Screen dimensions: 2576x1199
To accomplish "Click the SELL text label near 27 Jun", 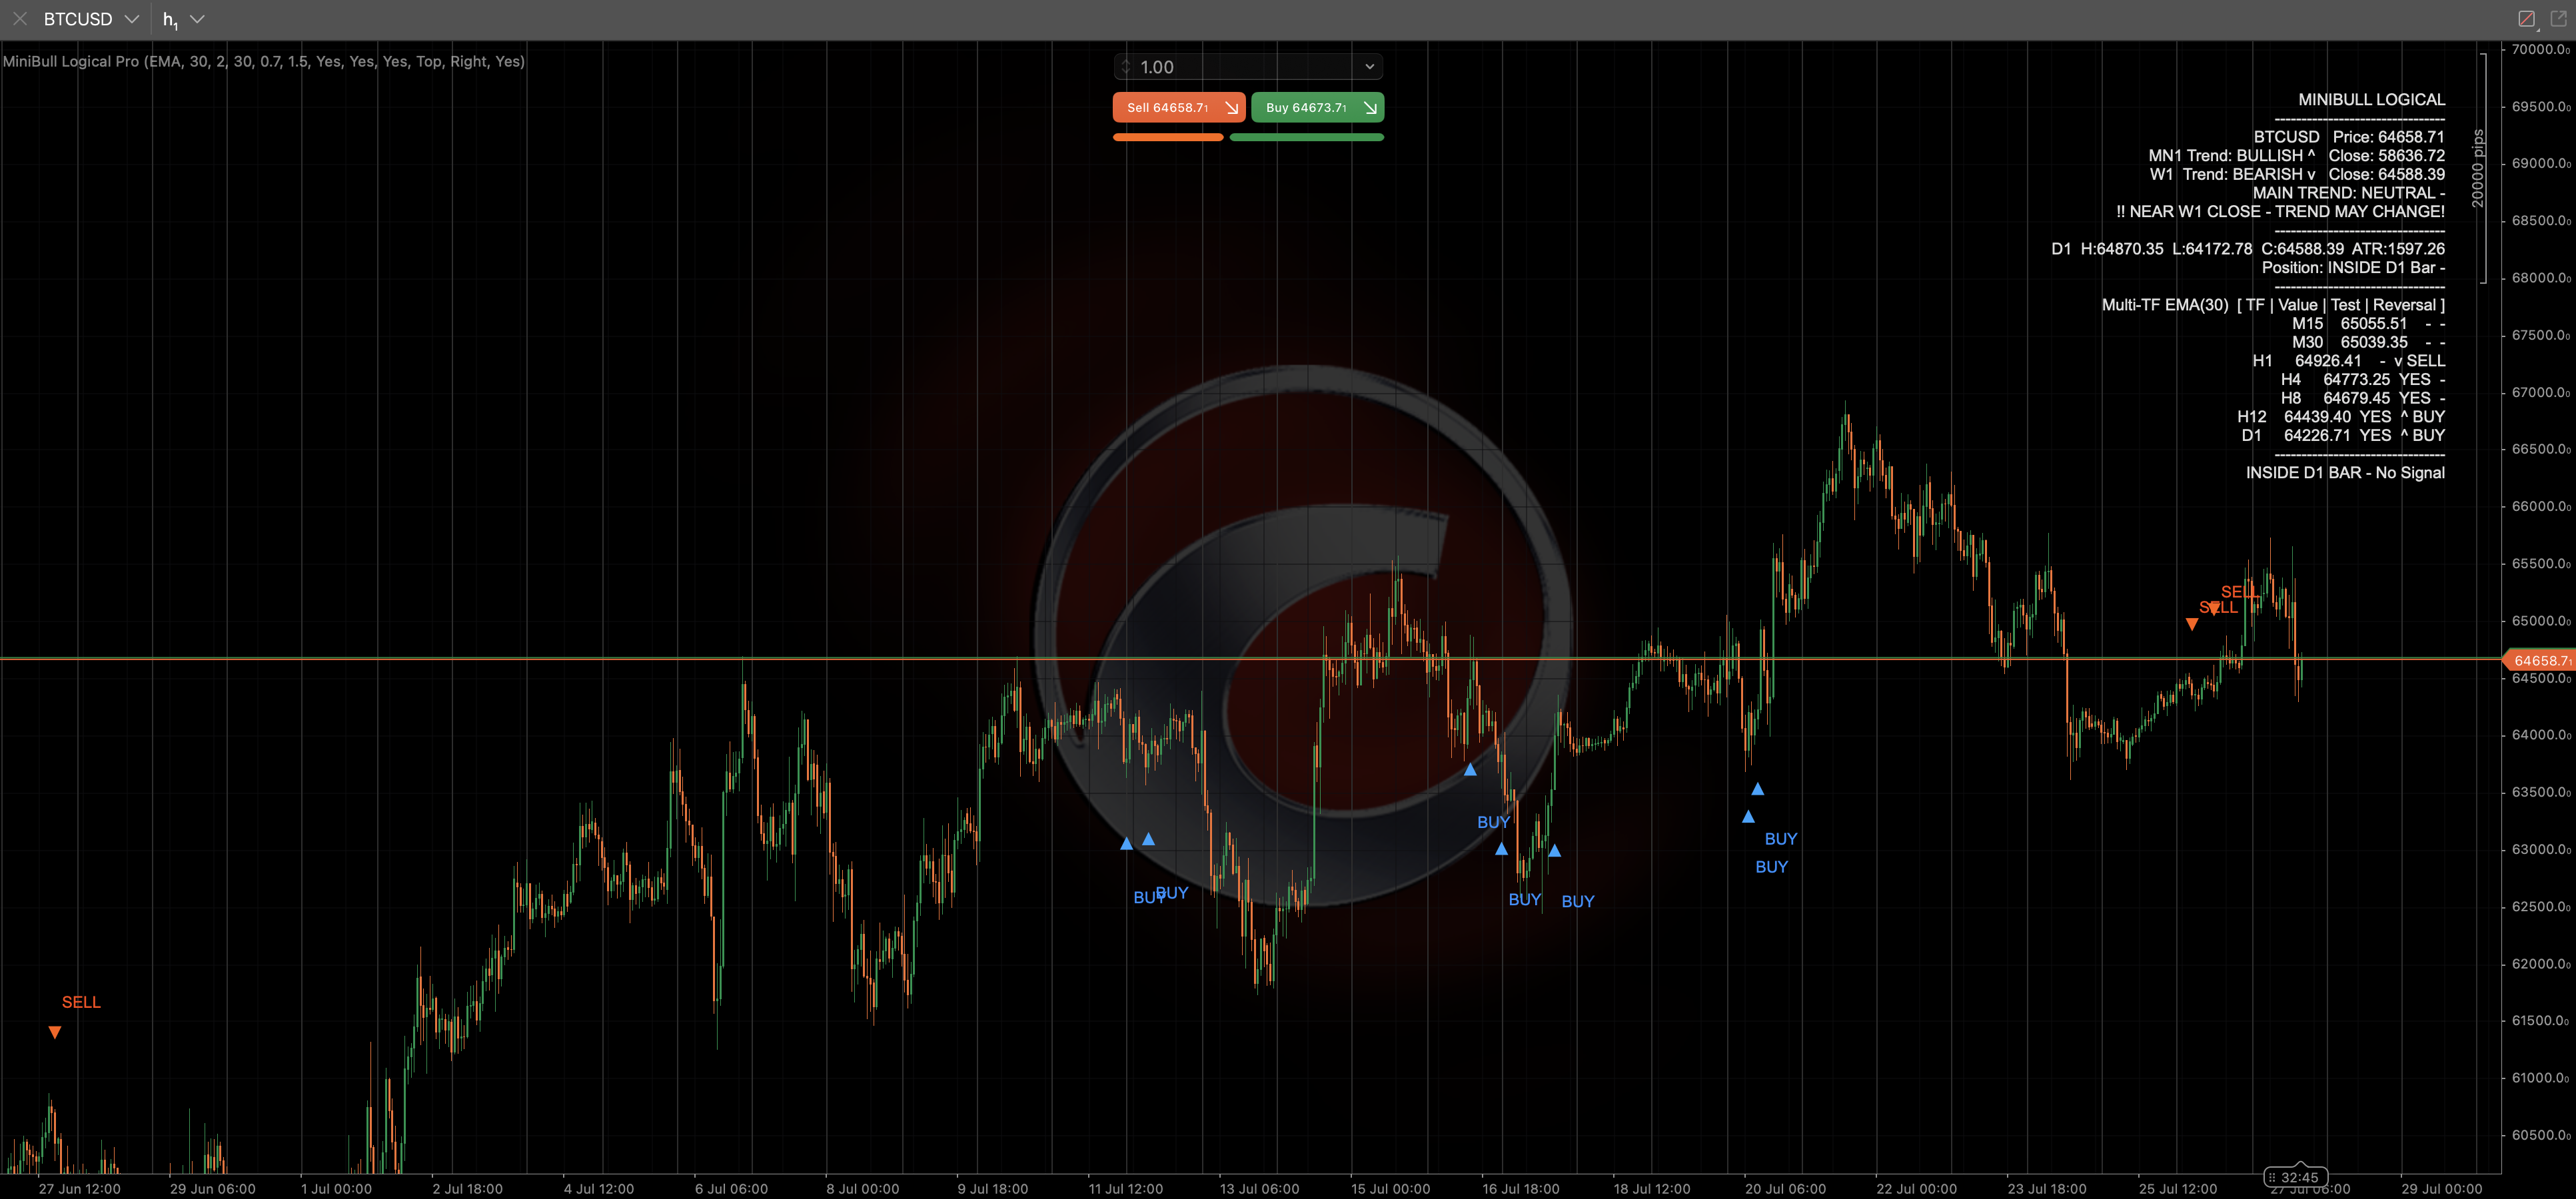I will click(x=81, y=1002).
